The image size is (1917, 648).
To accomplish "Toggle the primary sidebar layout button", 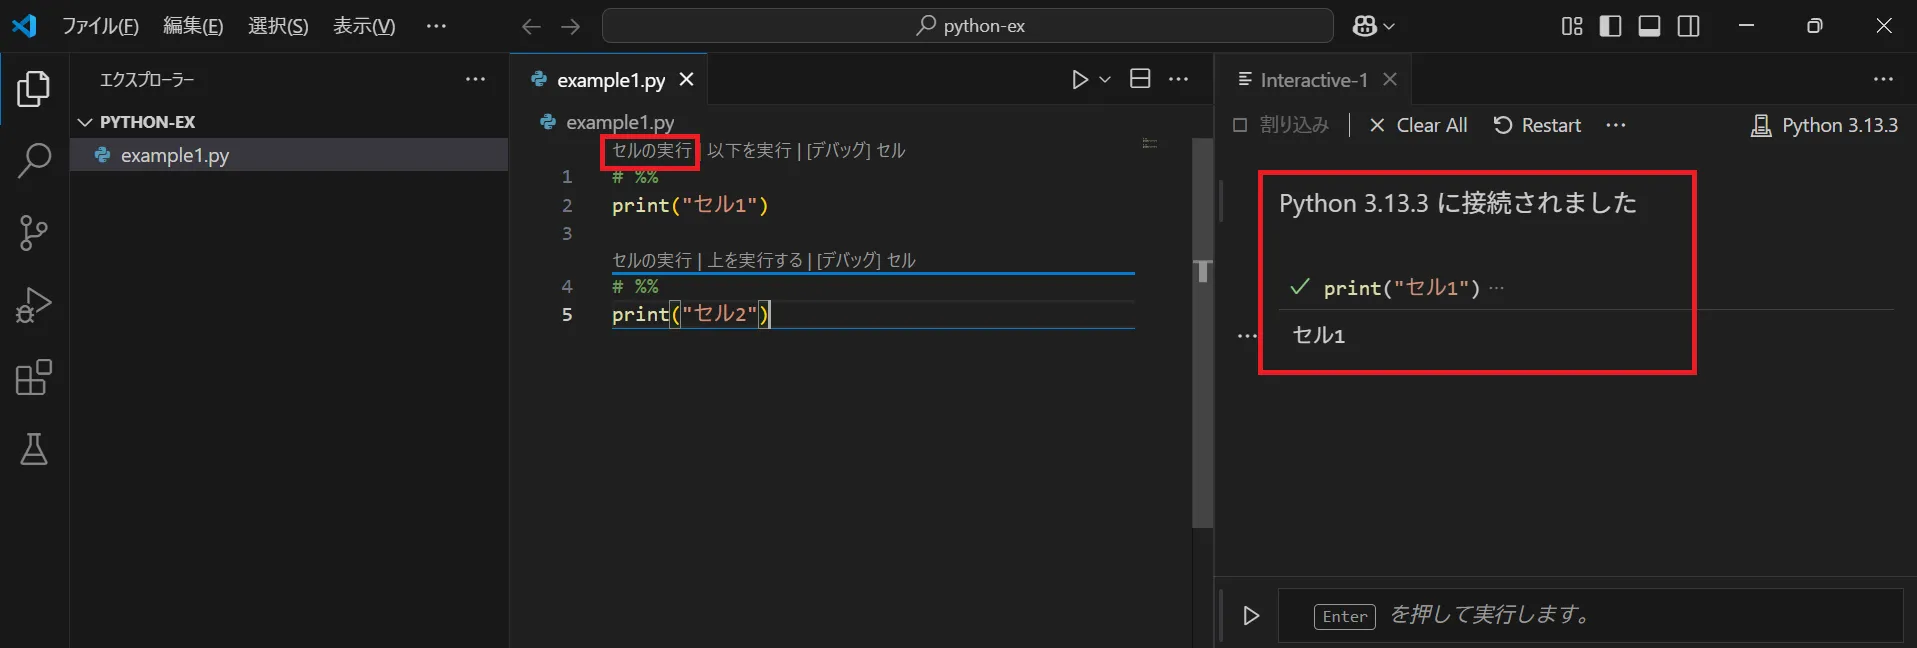I will click(1610, 26).
